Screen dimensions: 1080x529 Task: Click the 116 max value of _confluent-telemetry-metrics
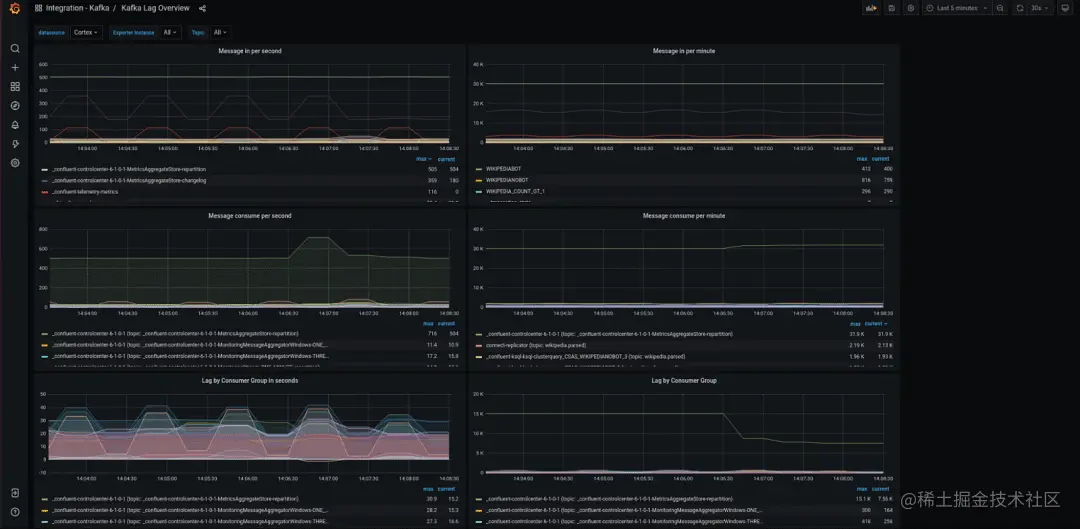click(x=432, y=191)
